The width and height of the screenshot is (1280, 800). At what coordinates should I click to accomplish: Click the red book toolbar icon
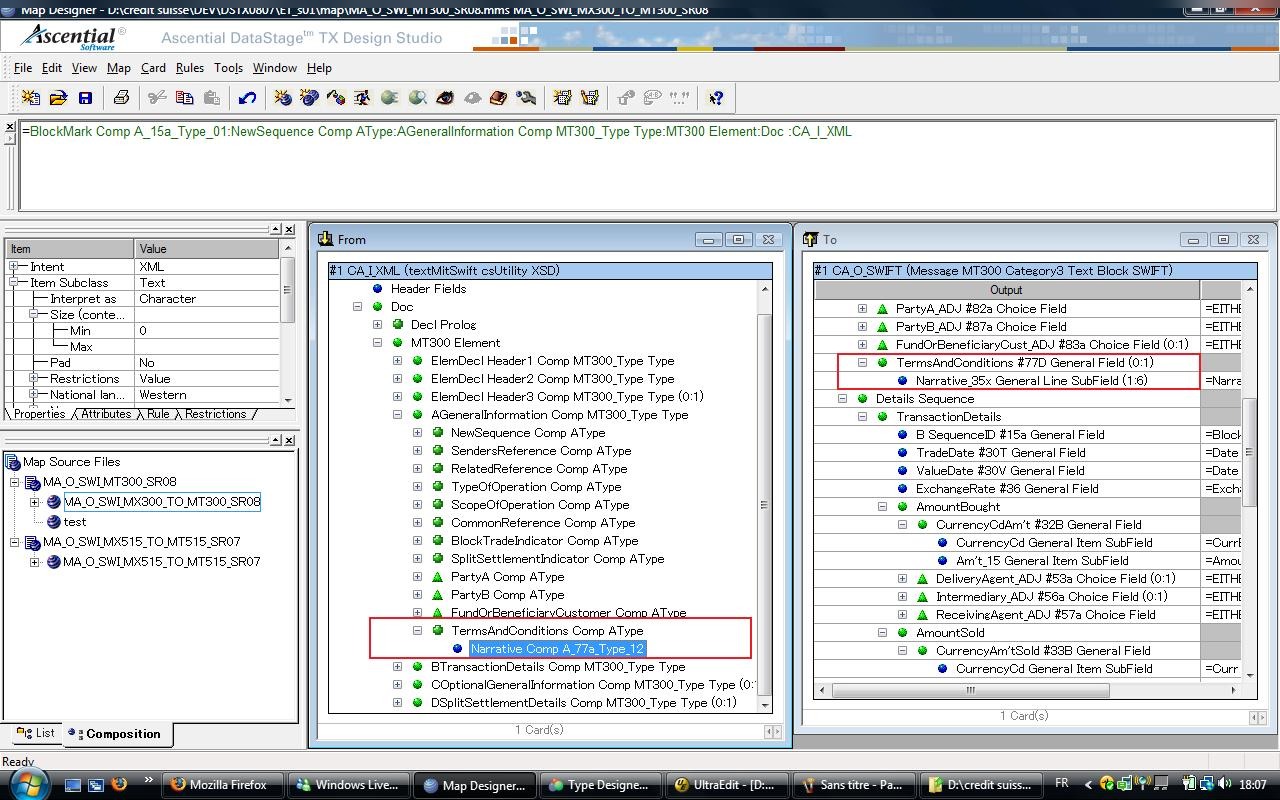pos(499,98)
